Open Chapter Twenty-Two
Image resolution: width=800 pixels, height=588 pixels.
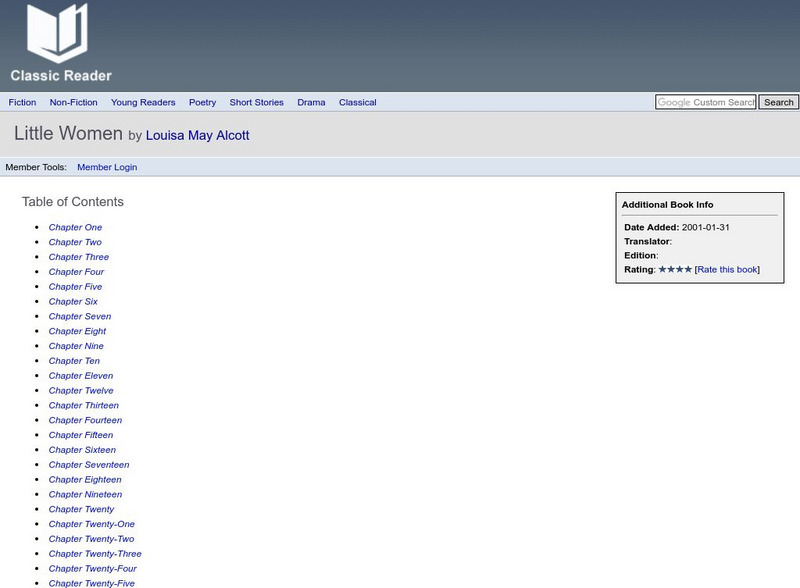91,539
